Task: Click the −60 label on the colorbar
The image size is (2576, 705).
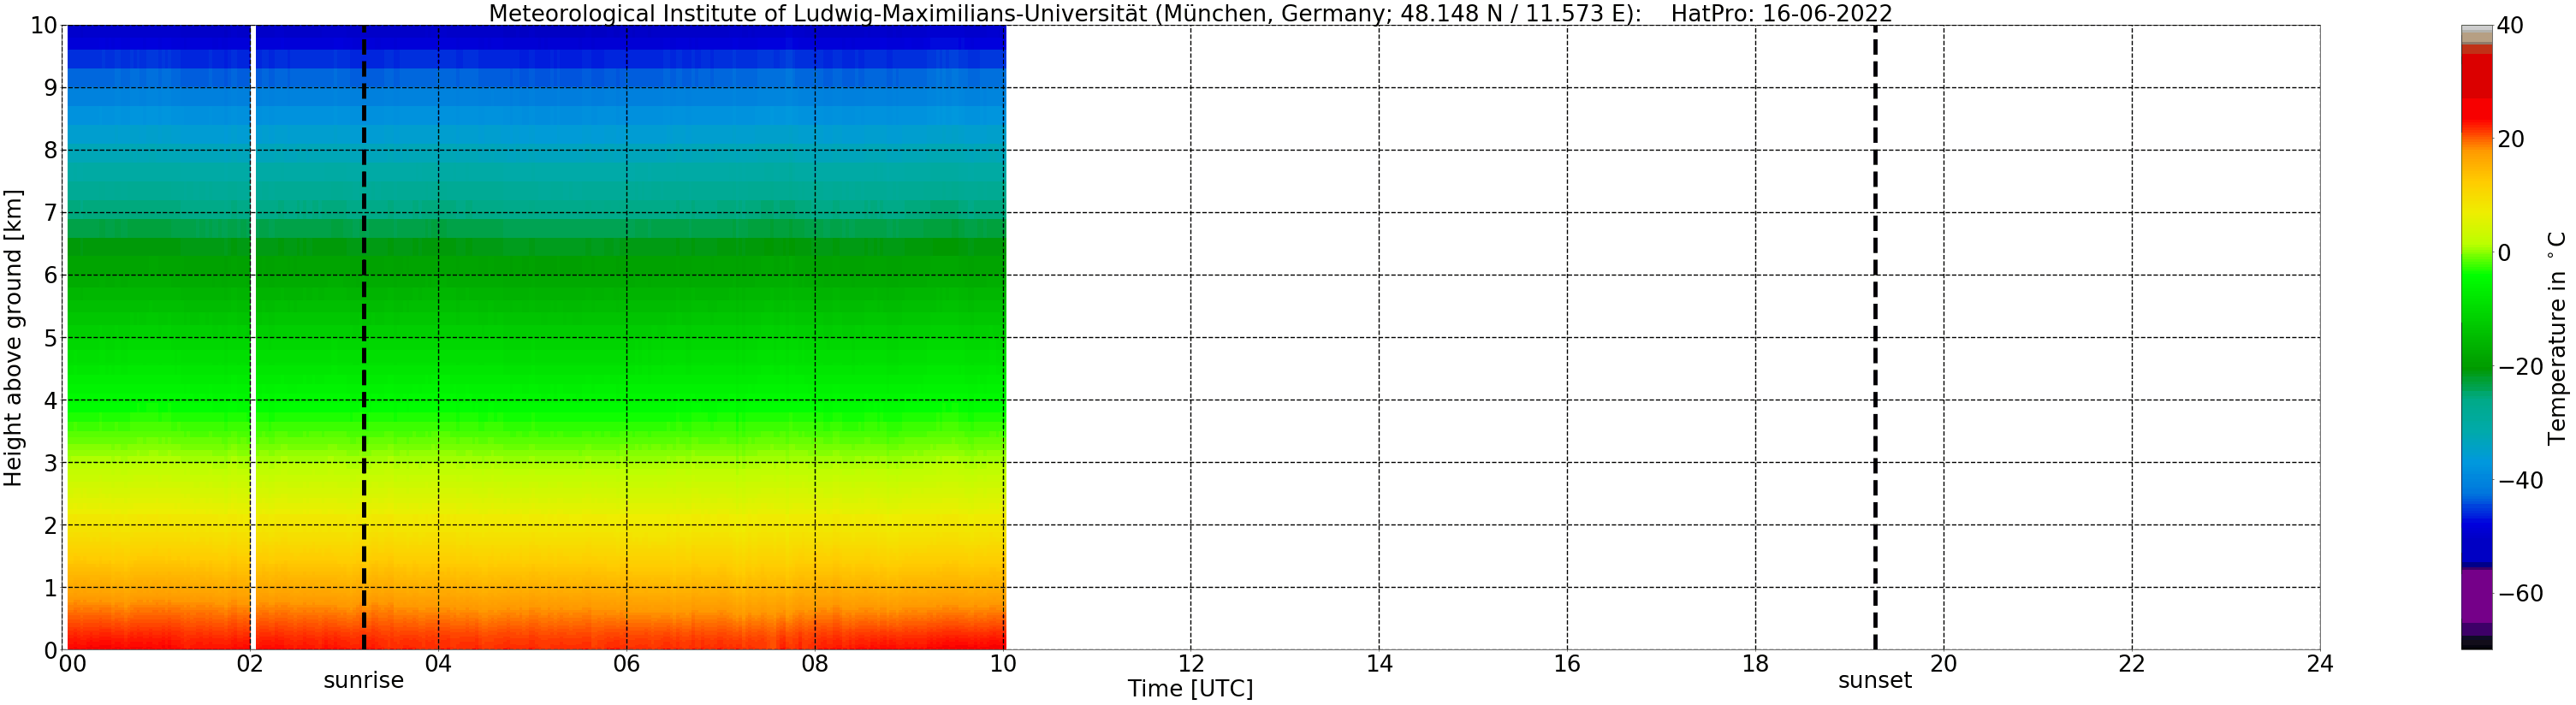Action: (x=2520, y=594)
